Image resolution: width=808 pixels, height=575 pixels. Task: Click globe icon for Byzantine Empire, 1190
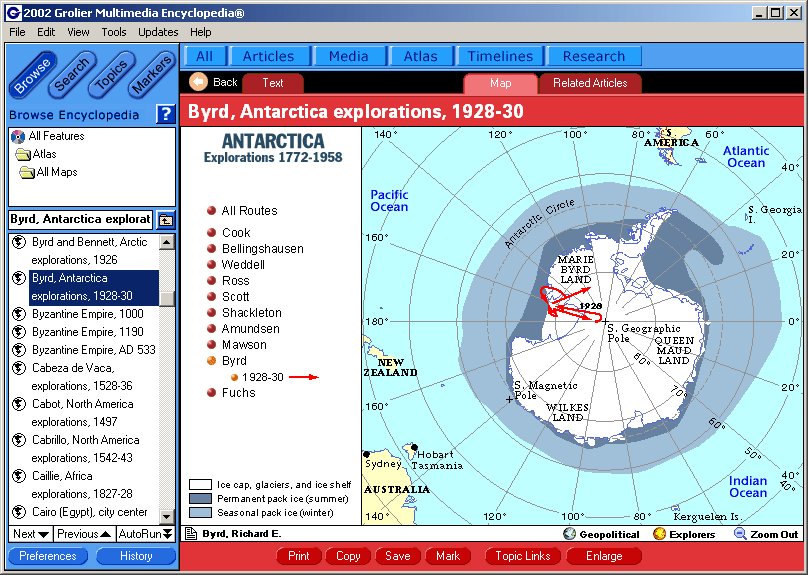[x=19, y=332]
